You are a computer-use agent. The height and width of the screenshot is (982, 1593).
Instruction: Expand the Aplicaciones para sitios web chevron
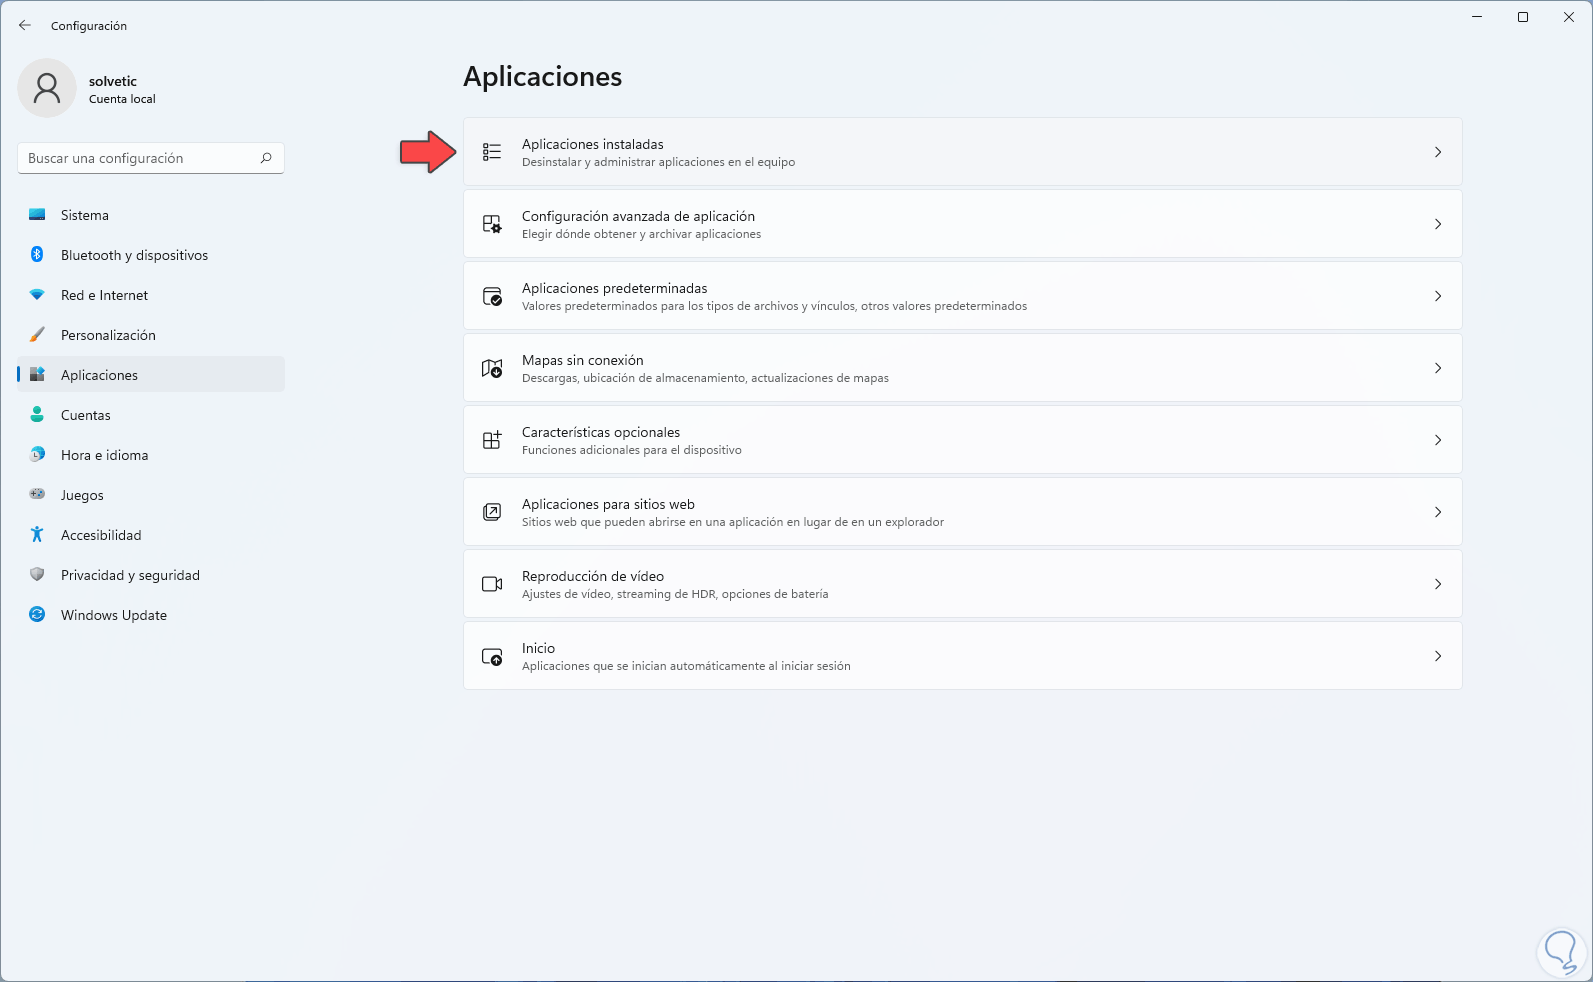pos(1437,512)
